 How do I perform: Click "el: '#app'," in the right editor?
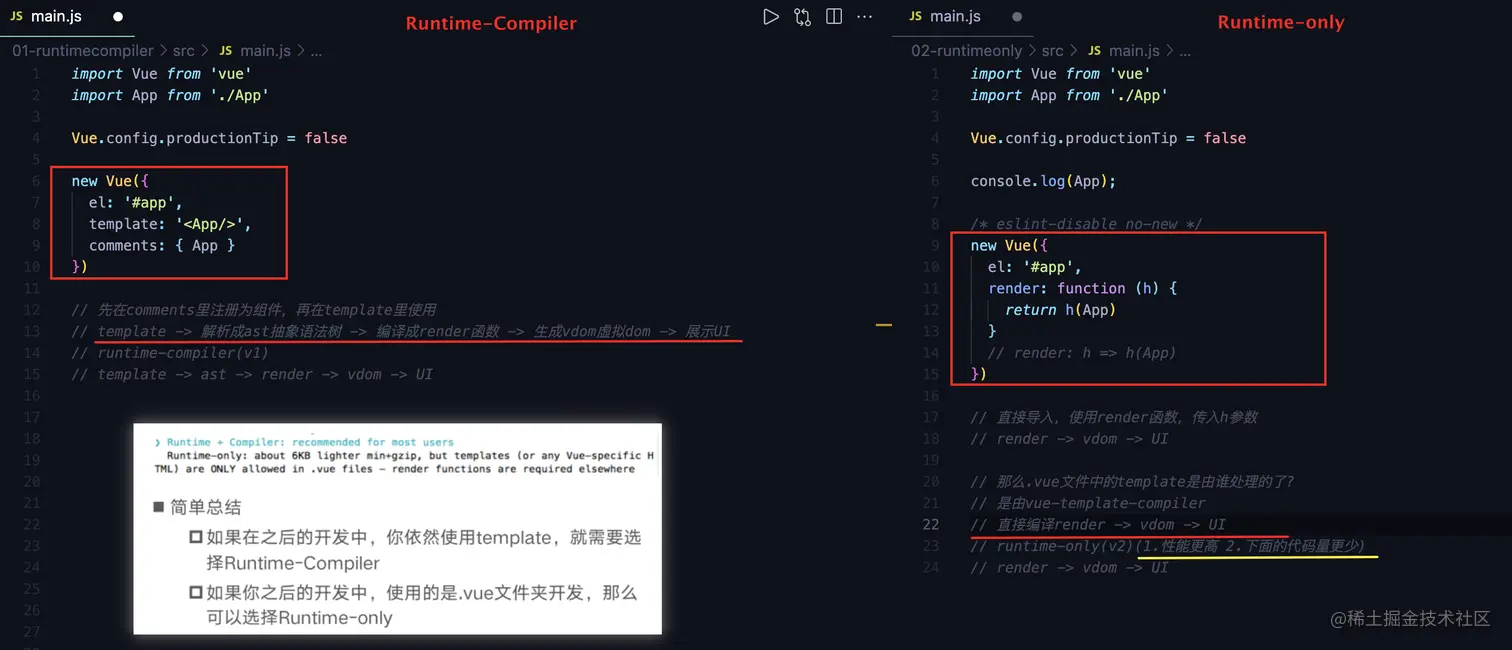[x=1035, y=267]
